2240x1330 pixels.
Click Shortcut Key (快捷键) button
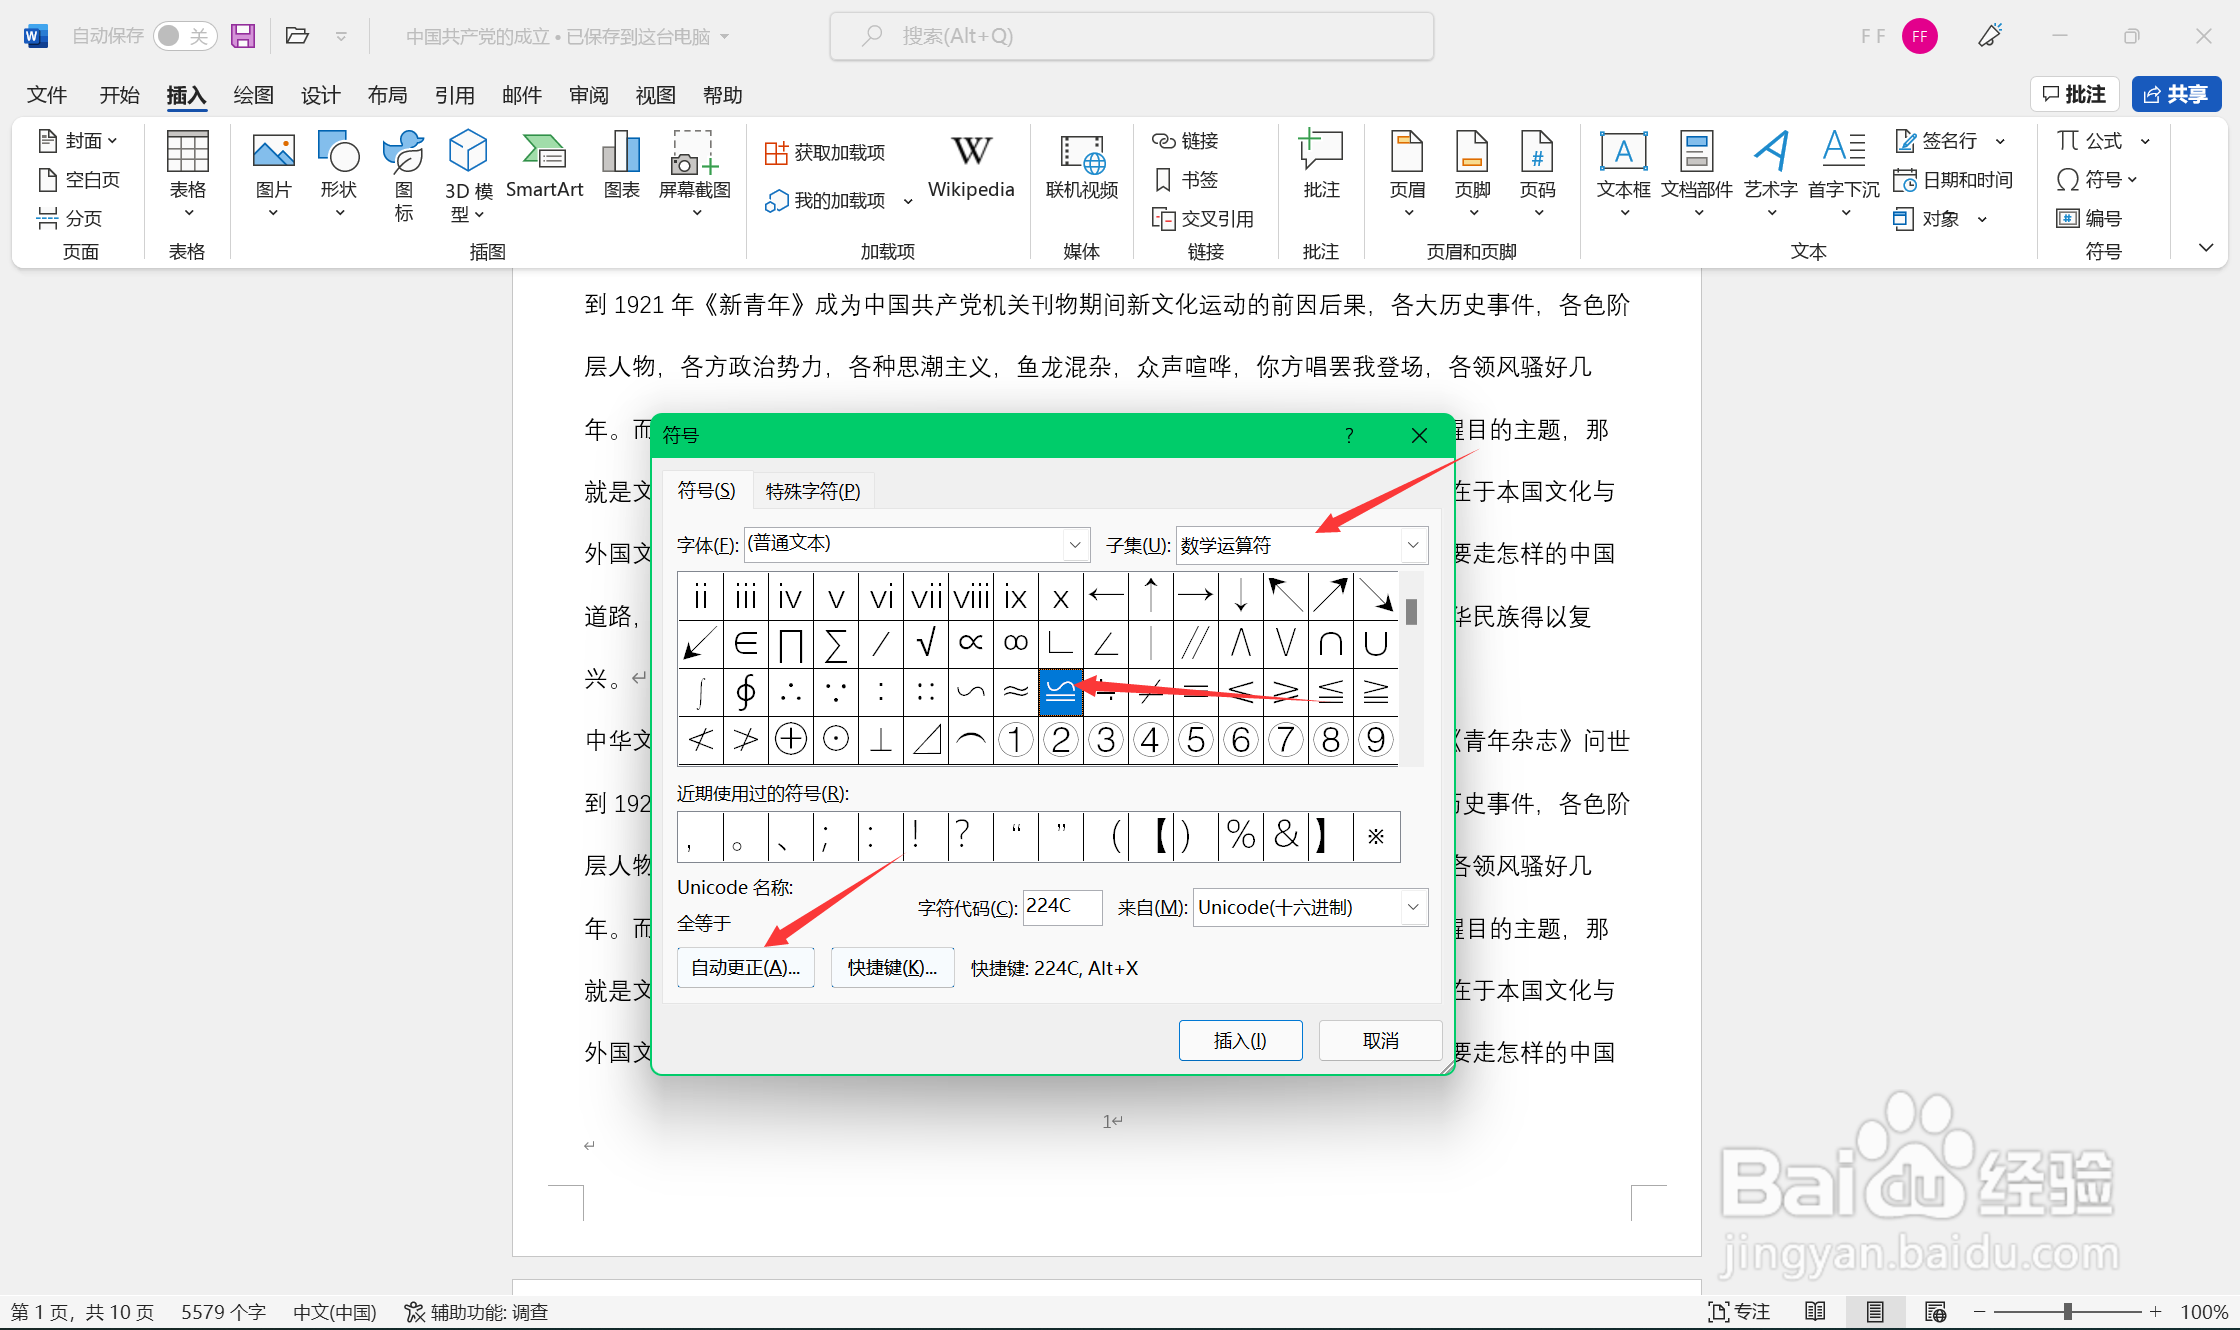click(x=892, y=967)
